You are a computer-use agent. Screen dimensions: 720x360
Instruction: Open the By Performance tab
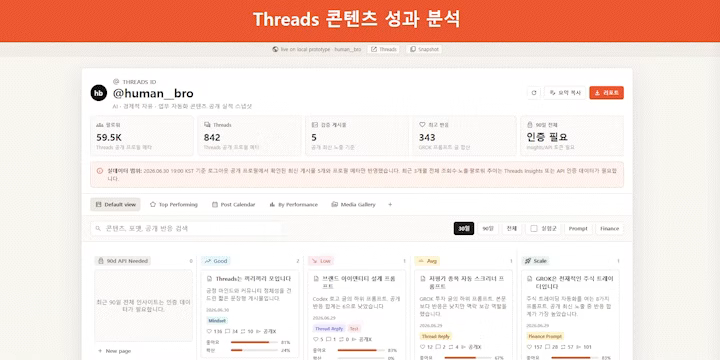(293, 204)
